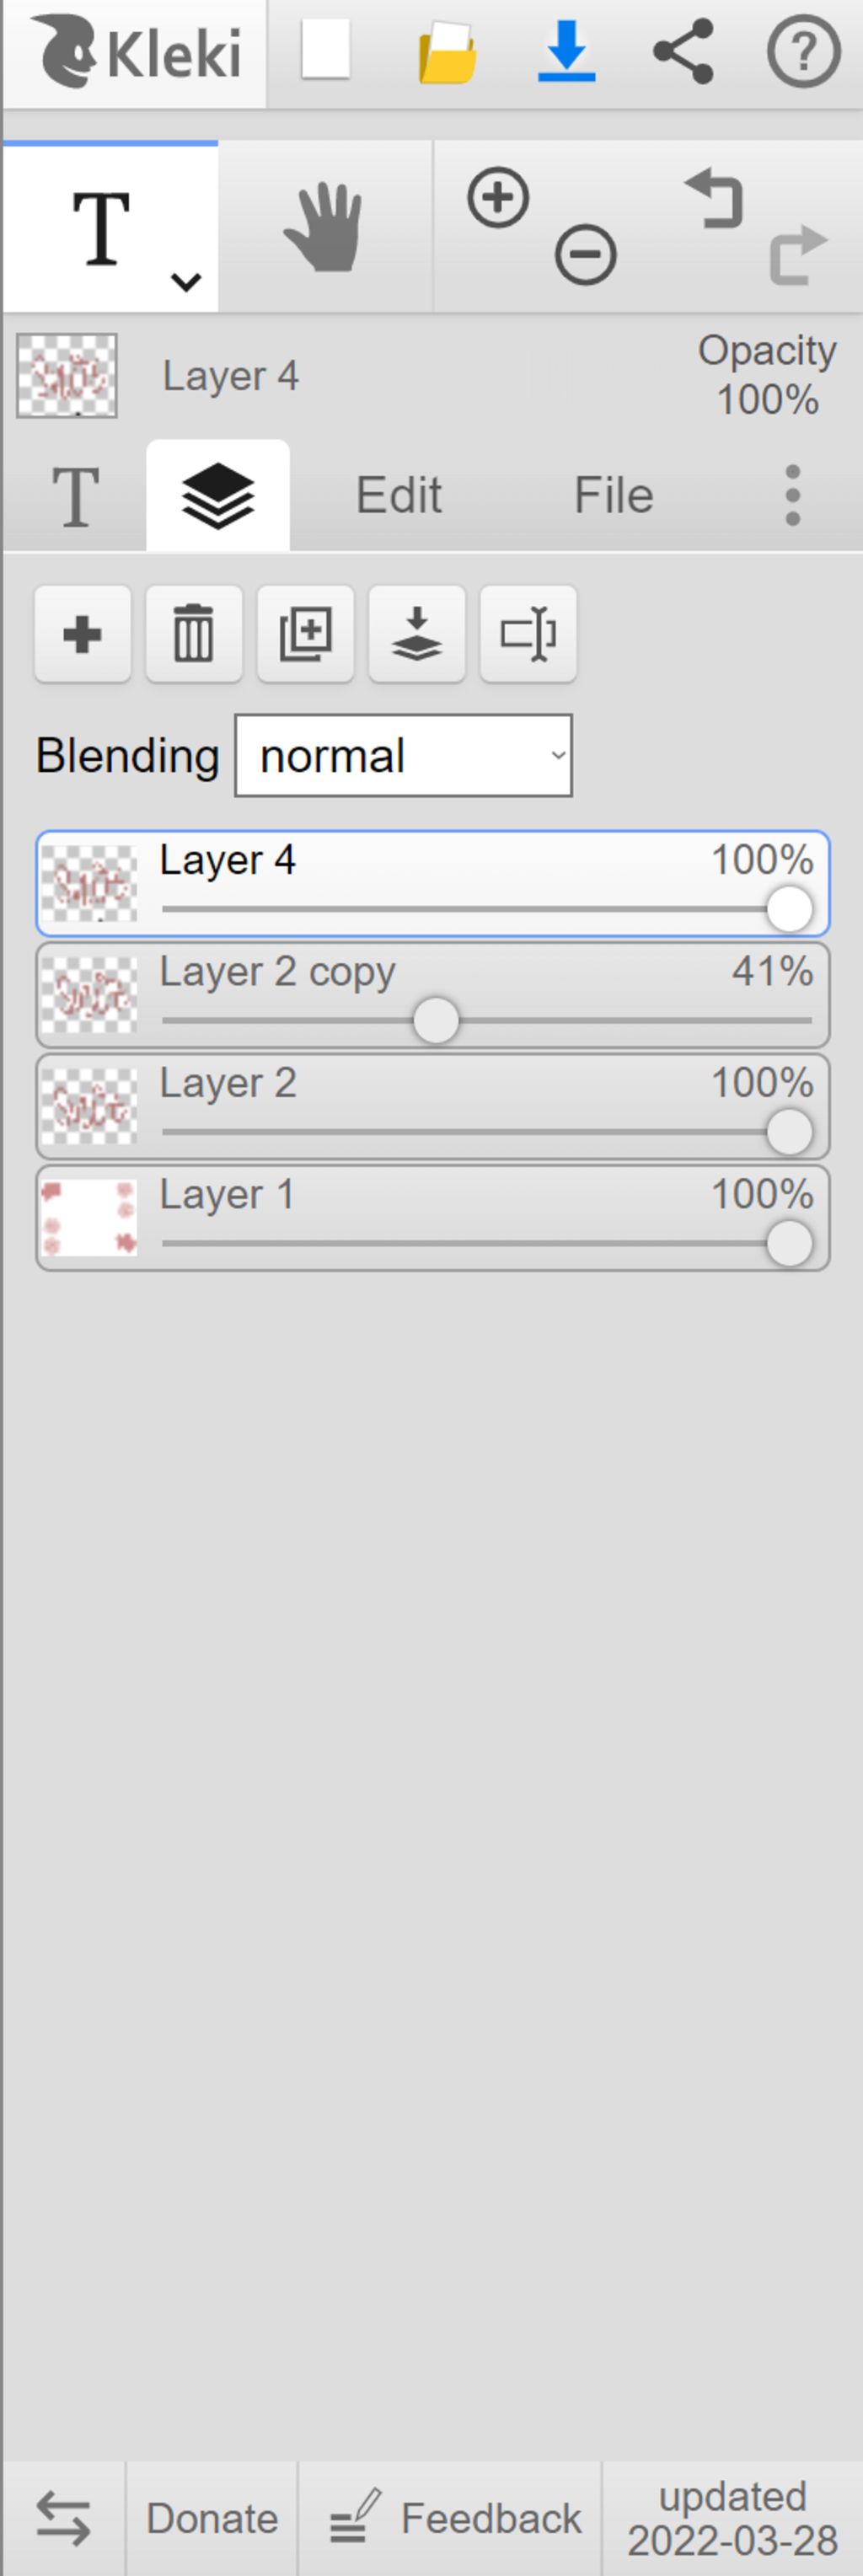Delete the layer using the trash icon

click(194, 634)
